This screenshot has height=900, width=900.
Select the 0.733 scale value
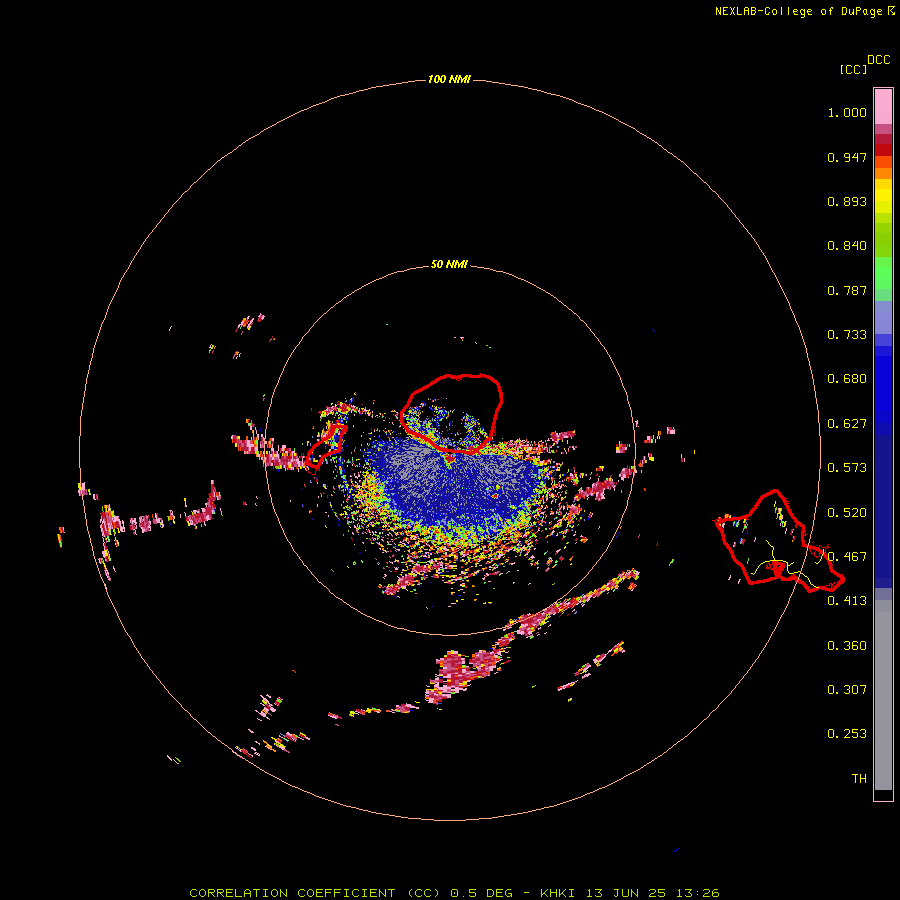847,335
